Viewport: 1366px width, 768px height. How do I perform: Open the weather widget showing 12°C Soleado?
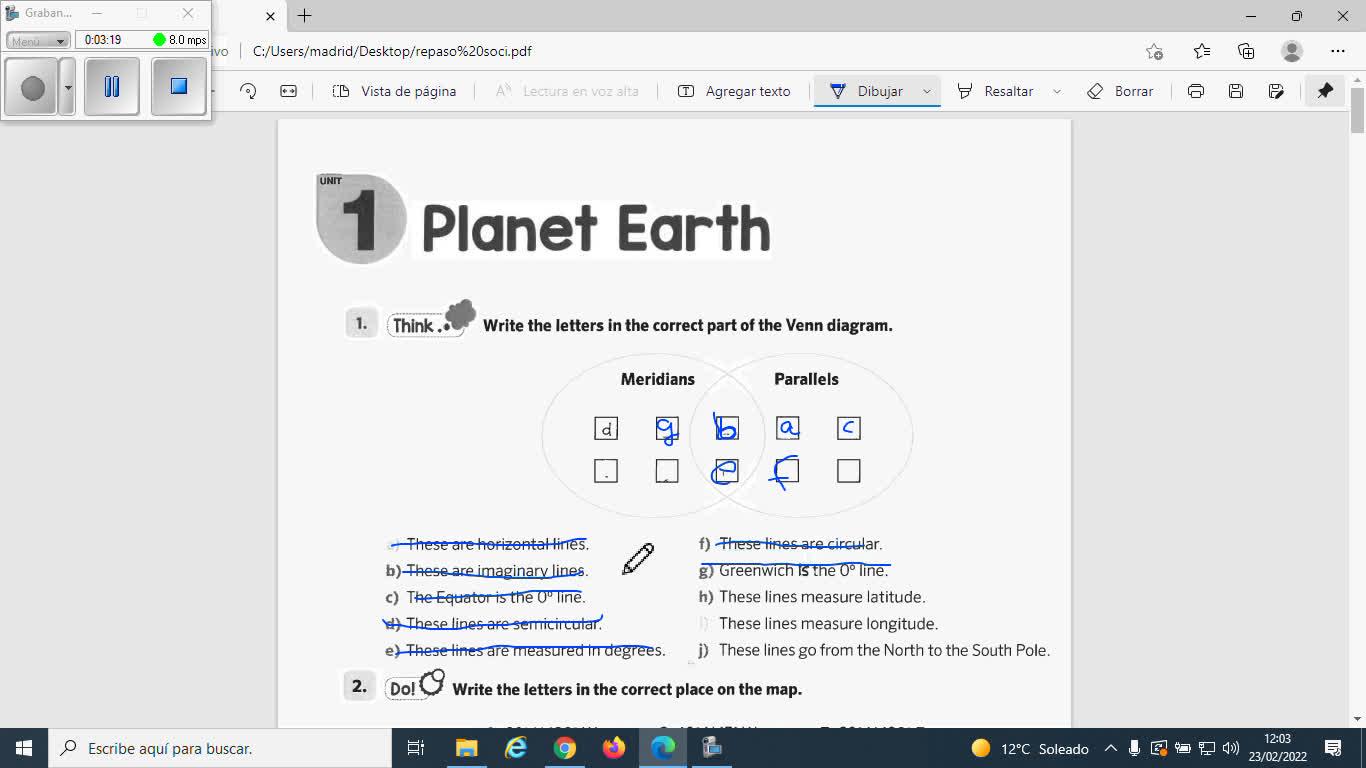pyautogui.click(x=1030, y=748)
